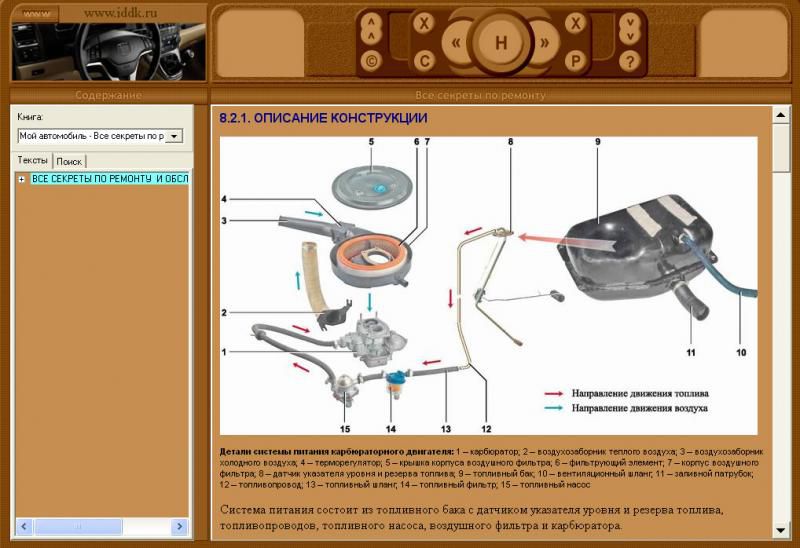Click the contents tree horizontal scroll-right arrow
The height and width of the screenshot is (548, 800).
tap(181, 526)
